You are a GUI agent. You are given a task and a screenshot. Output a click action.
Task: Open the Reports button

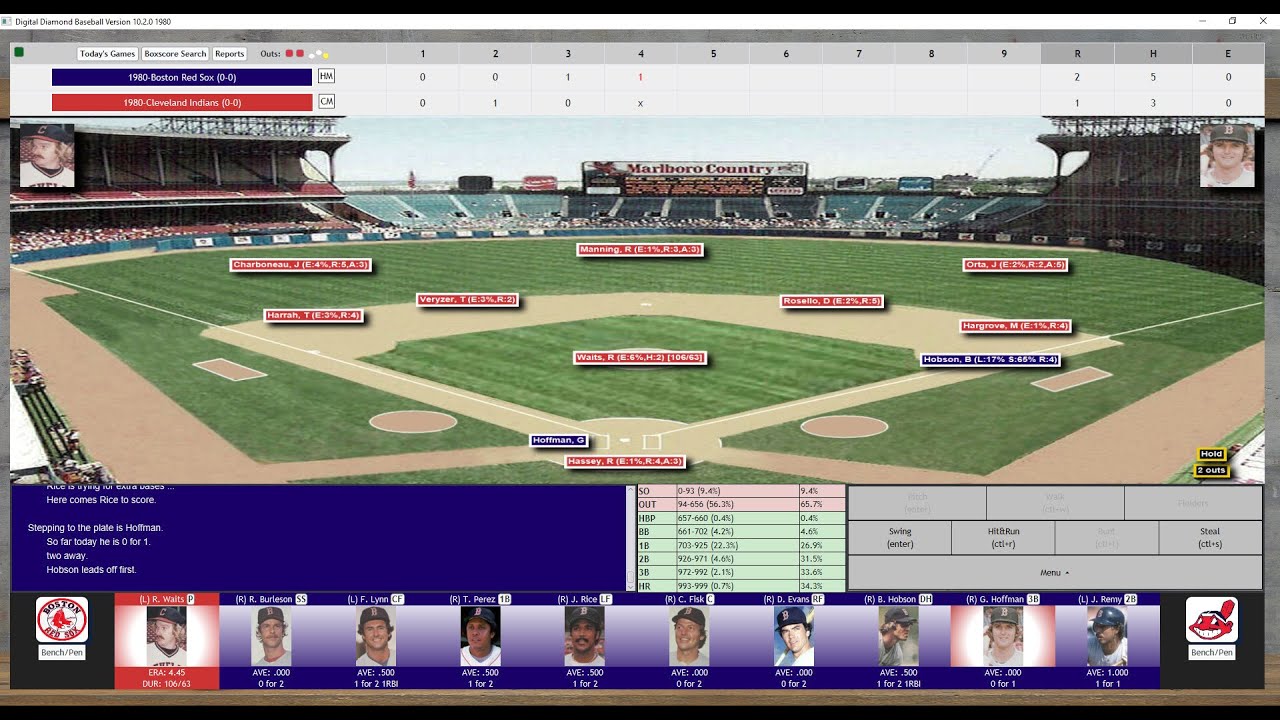230,54
